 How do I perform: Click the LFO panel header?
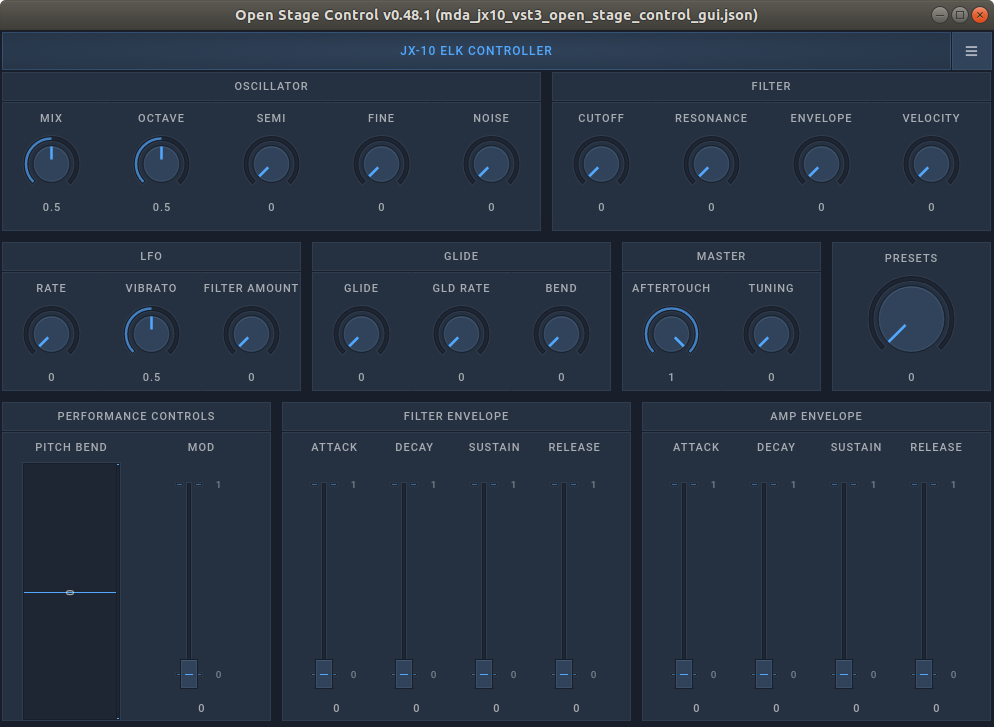[x=151, y=256]
